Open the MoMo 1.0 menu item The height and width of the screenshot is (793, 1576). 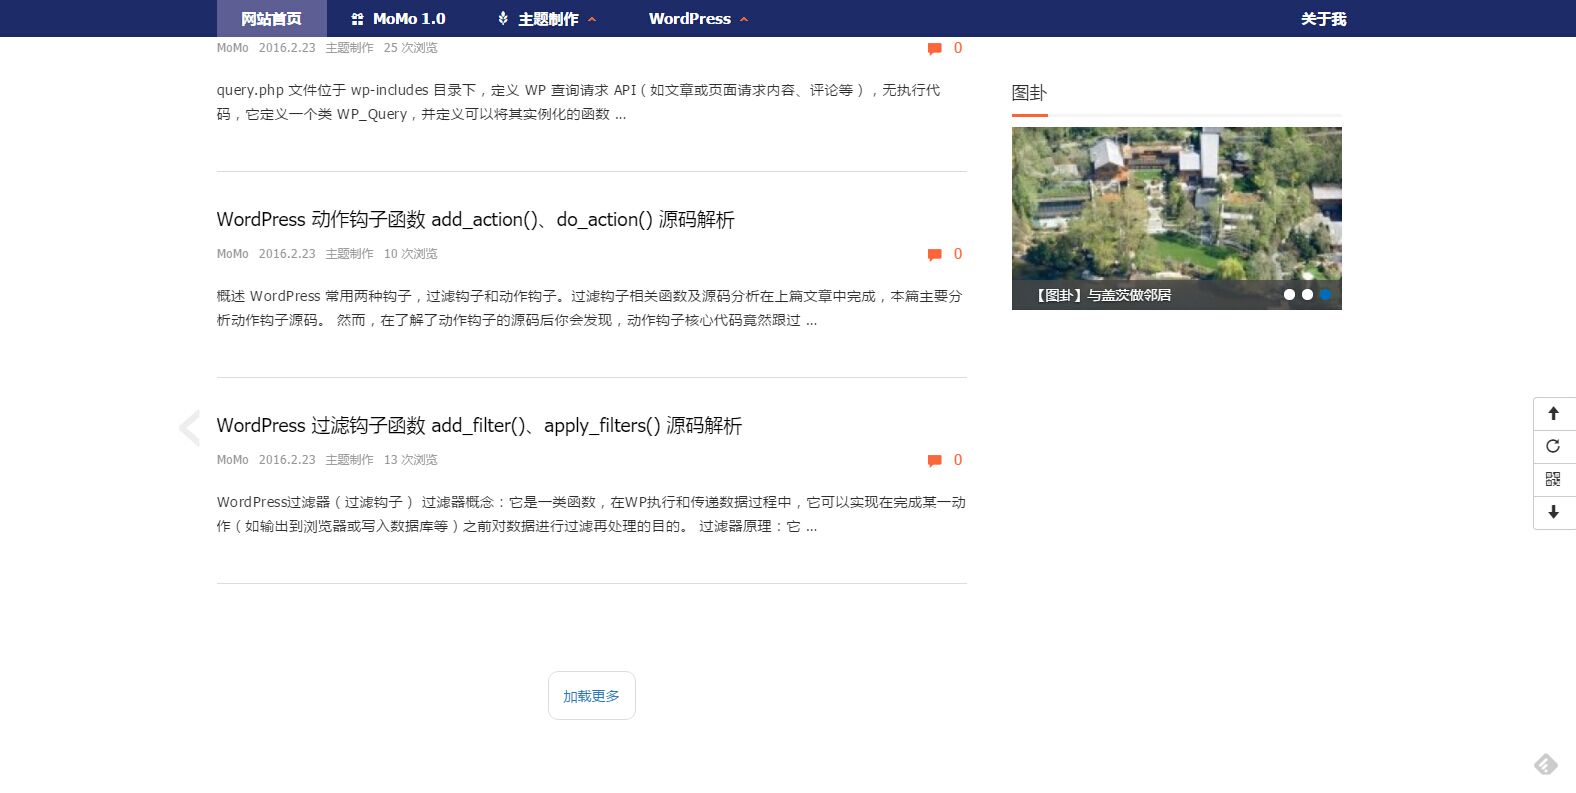398,19
